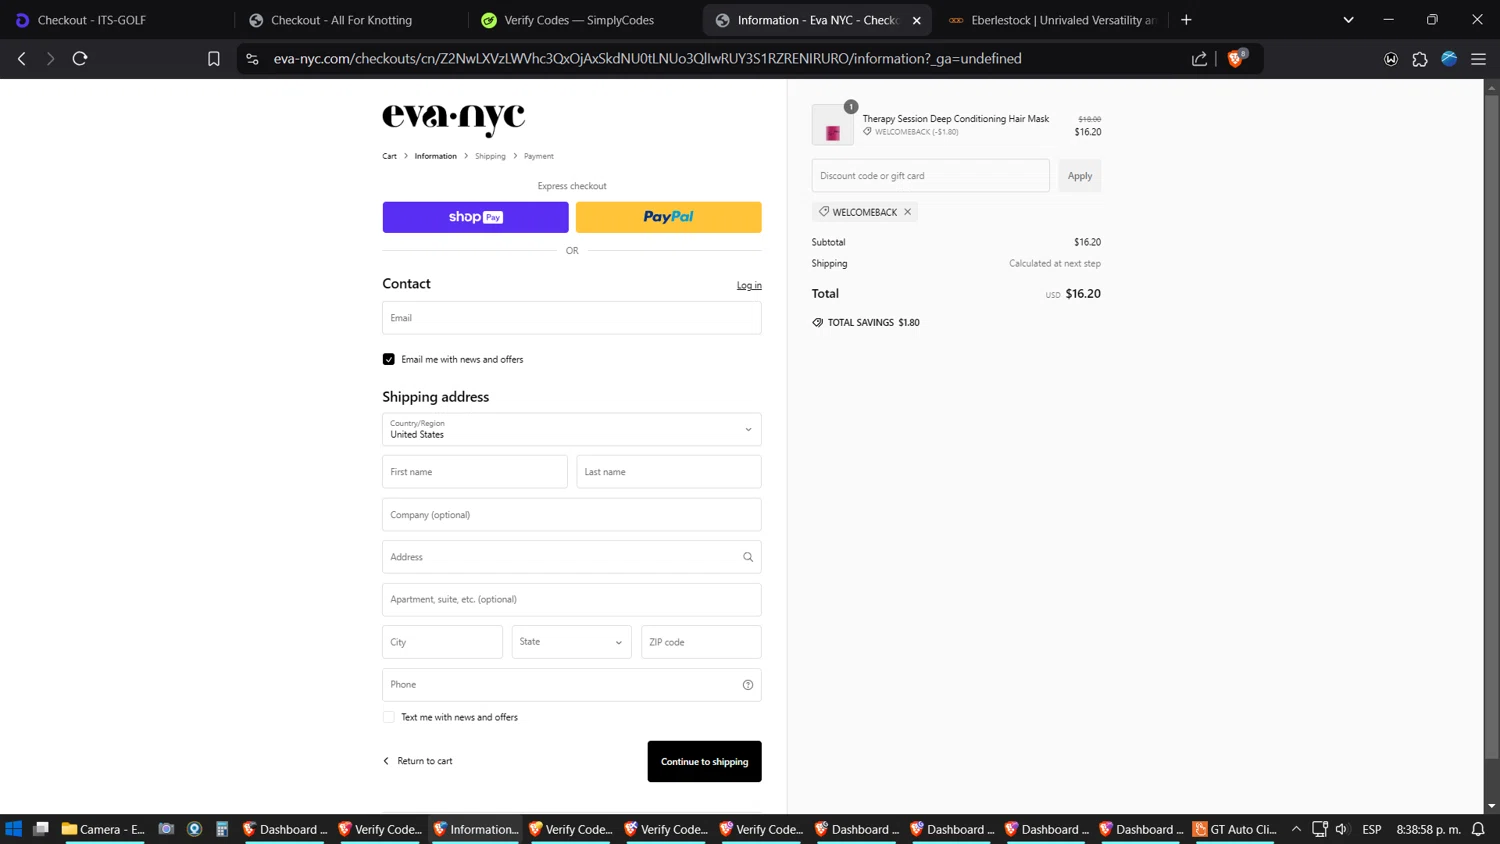The image size is (1500, 844).
Task: Pay with Shop Pay express button
Action: (x=475, y=217)
